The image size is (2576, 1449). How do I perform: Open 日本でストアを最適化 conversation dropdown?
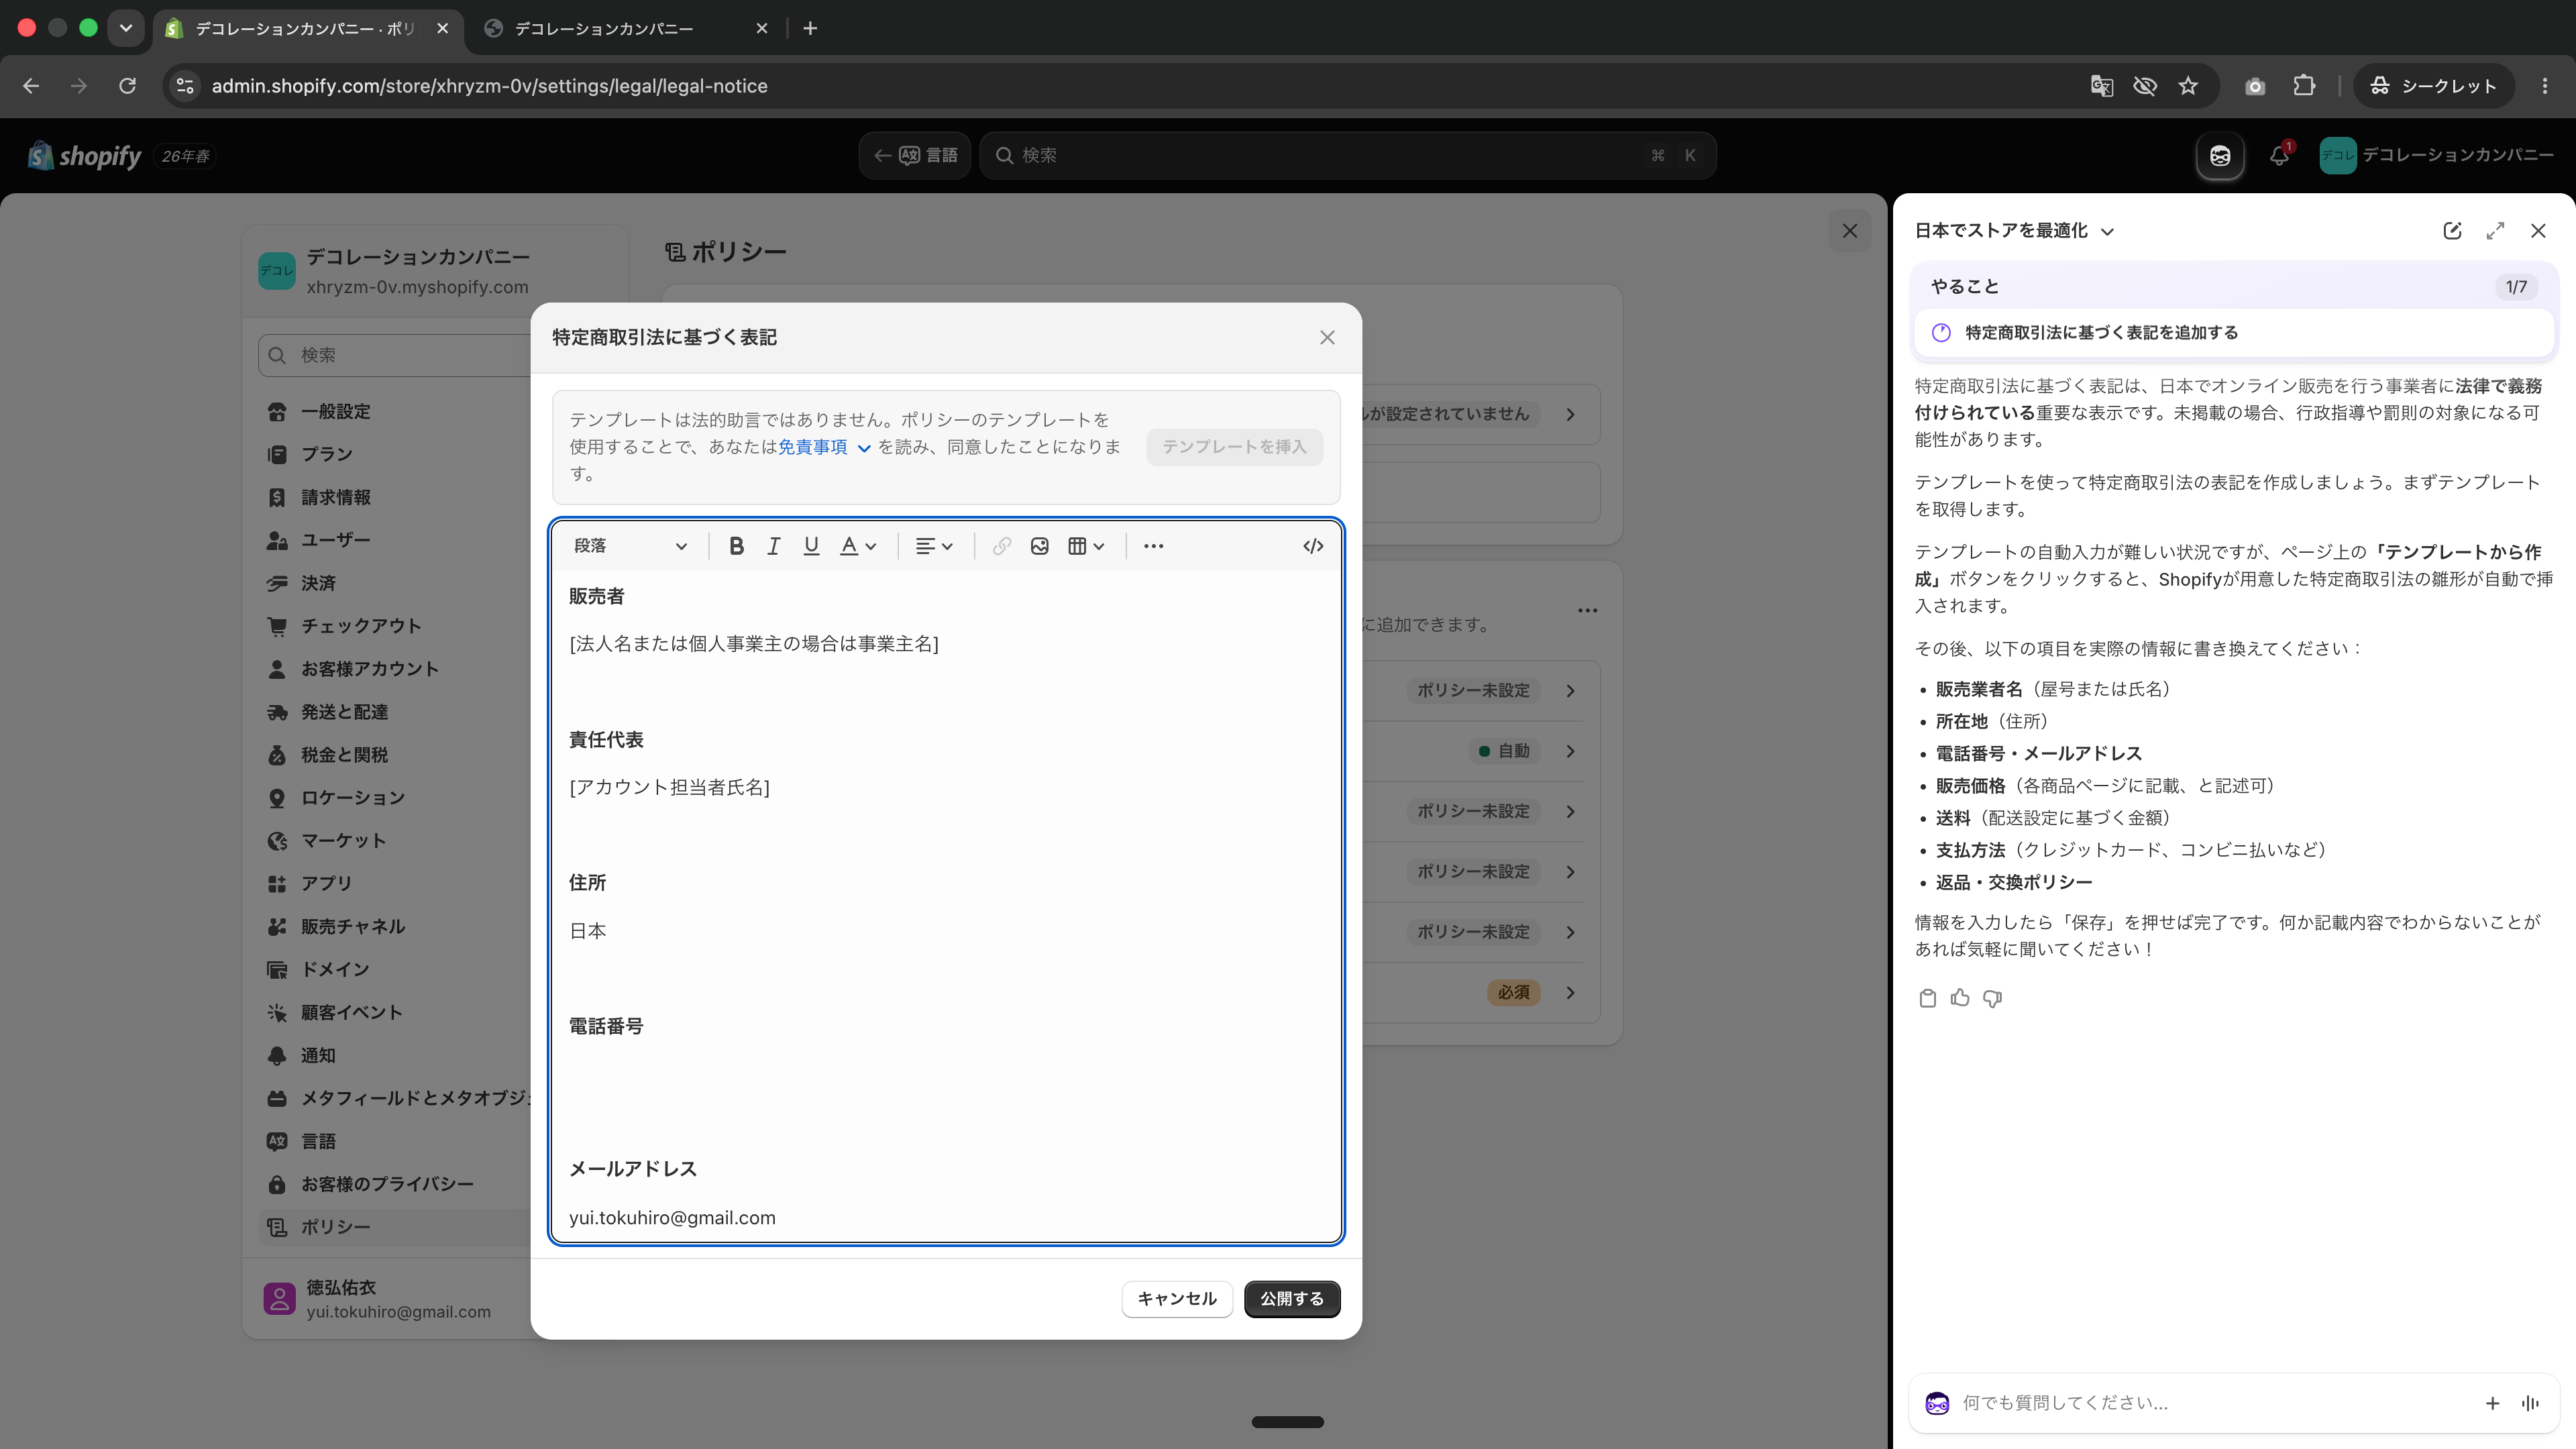[x=2014, y=231]
